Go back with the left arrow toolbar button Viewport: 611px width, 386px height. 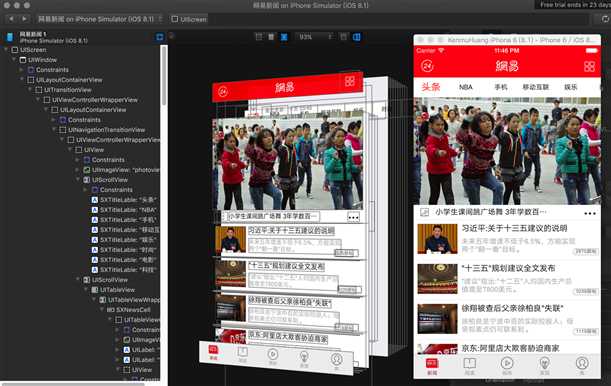[11, 19]
